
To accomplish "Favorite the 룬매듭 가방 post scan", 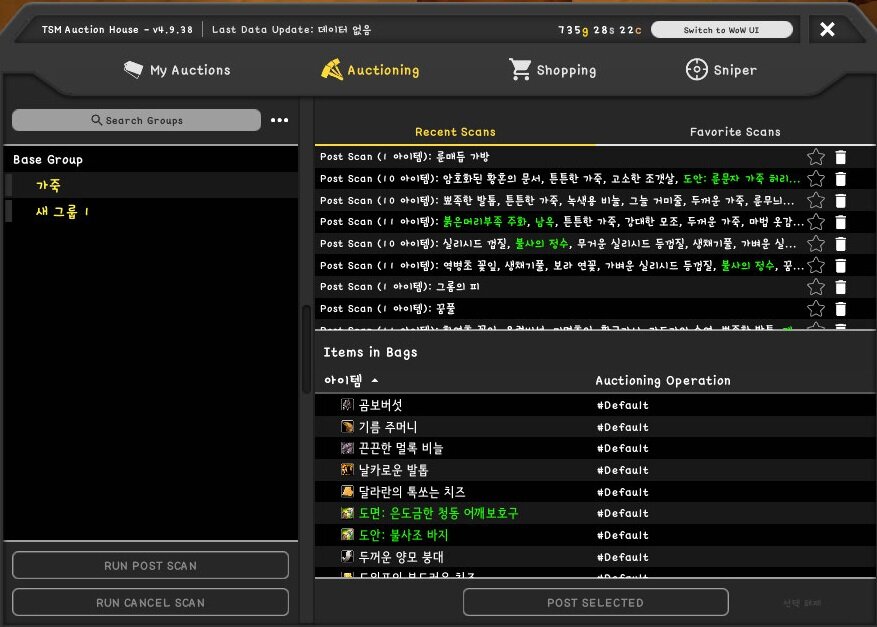I will tap(816, 157).
